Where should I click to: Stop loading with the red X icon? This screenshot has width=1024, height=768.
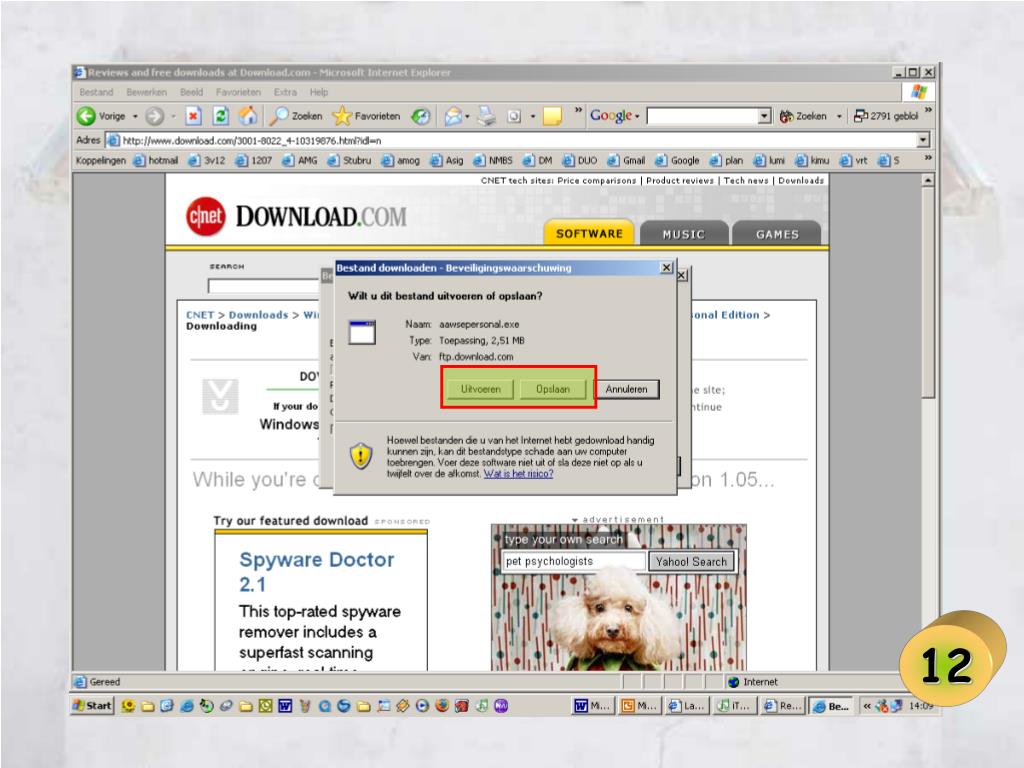click(193, 116)
